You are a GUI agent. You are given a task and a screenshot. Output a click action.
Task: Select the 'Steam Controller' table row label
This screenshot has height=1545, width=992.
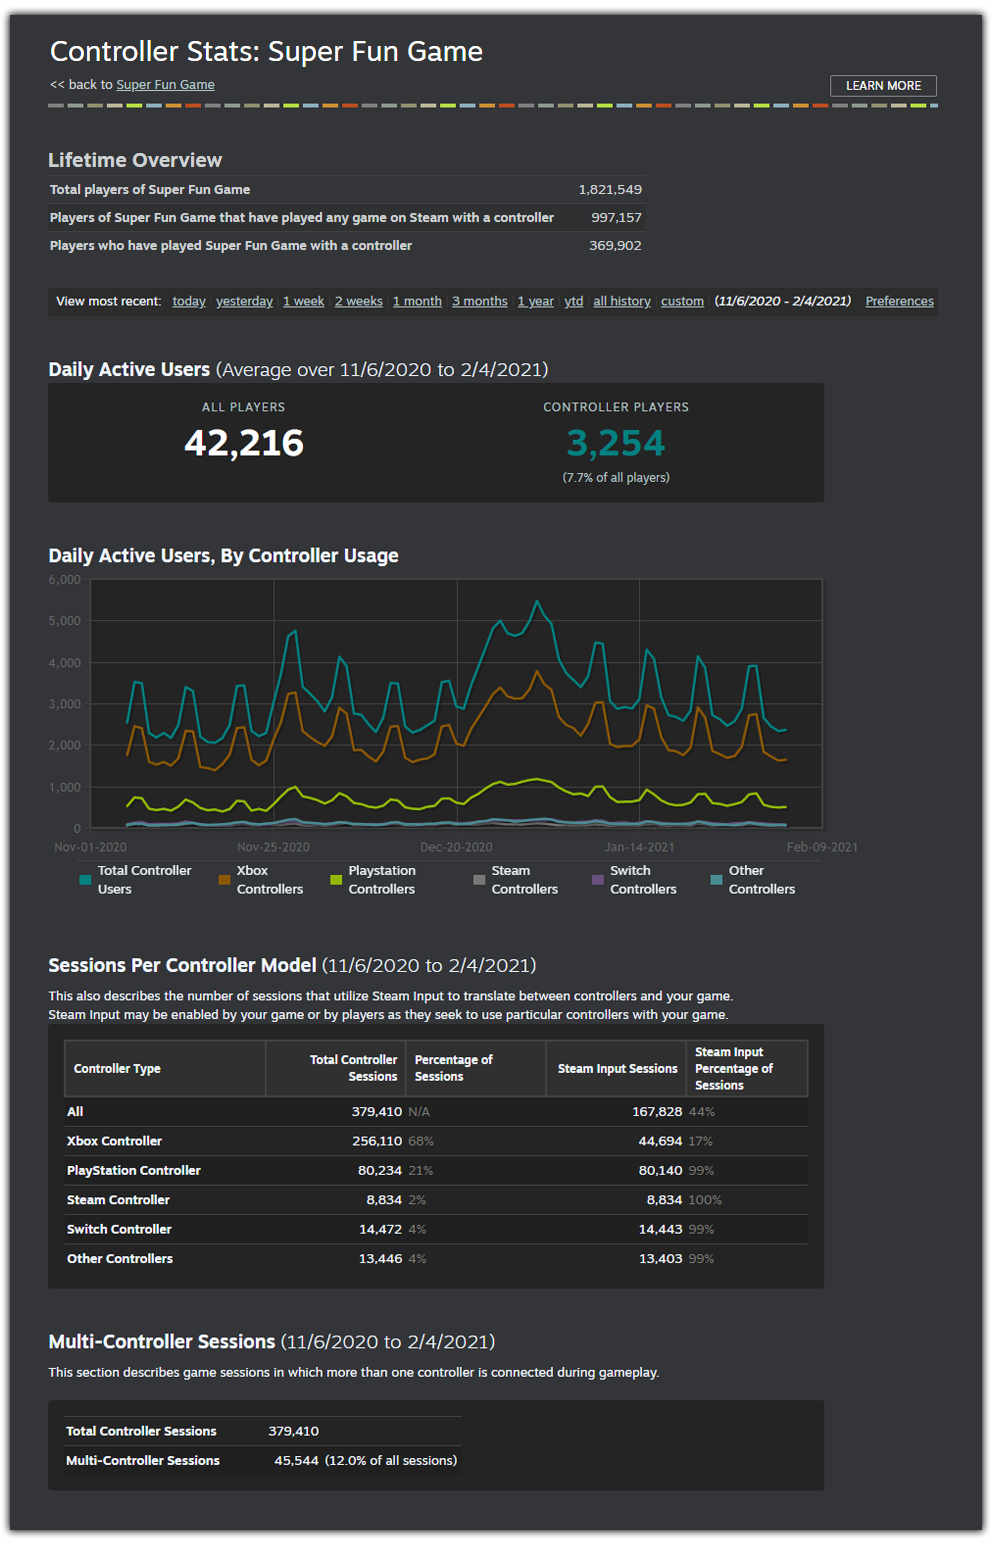tap(118, 1200)
